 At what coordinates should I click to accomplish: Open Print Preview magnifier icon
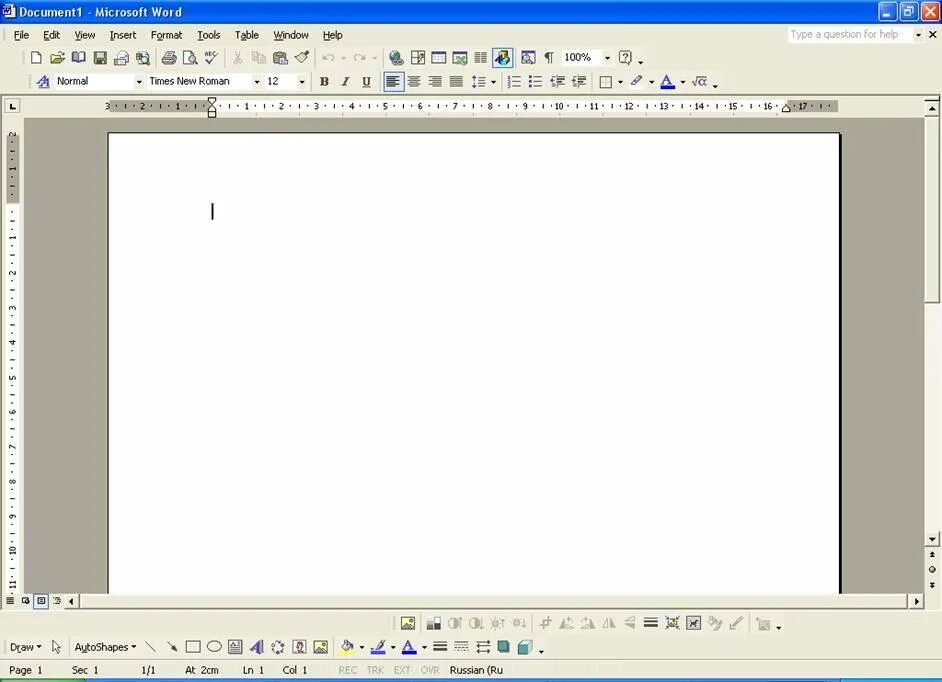[x=190, y=58]
